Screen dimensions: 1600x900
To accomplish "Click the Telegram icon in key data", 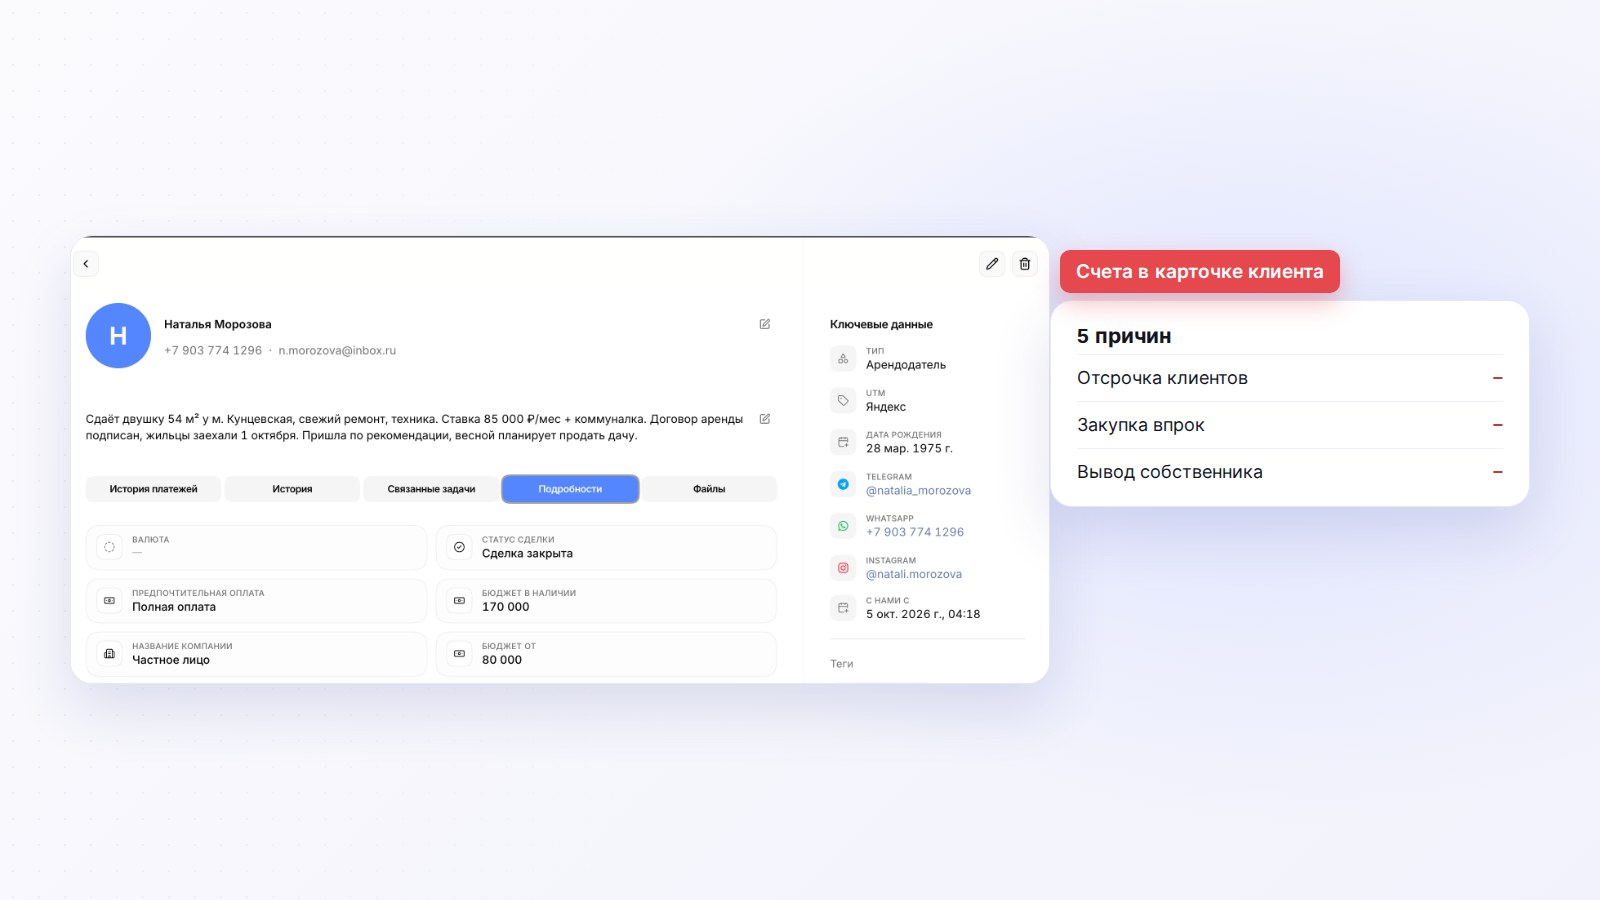I will pos(843,484).
